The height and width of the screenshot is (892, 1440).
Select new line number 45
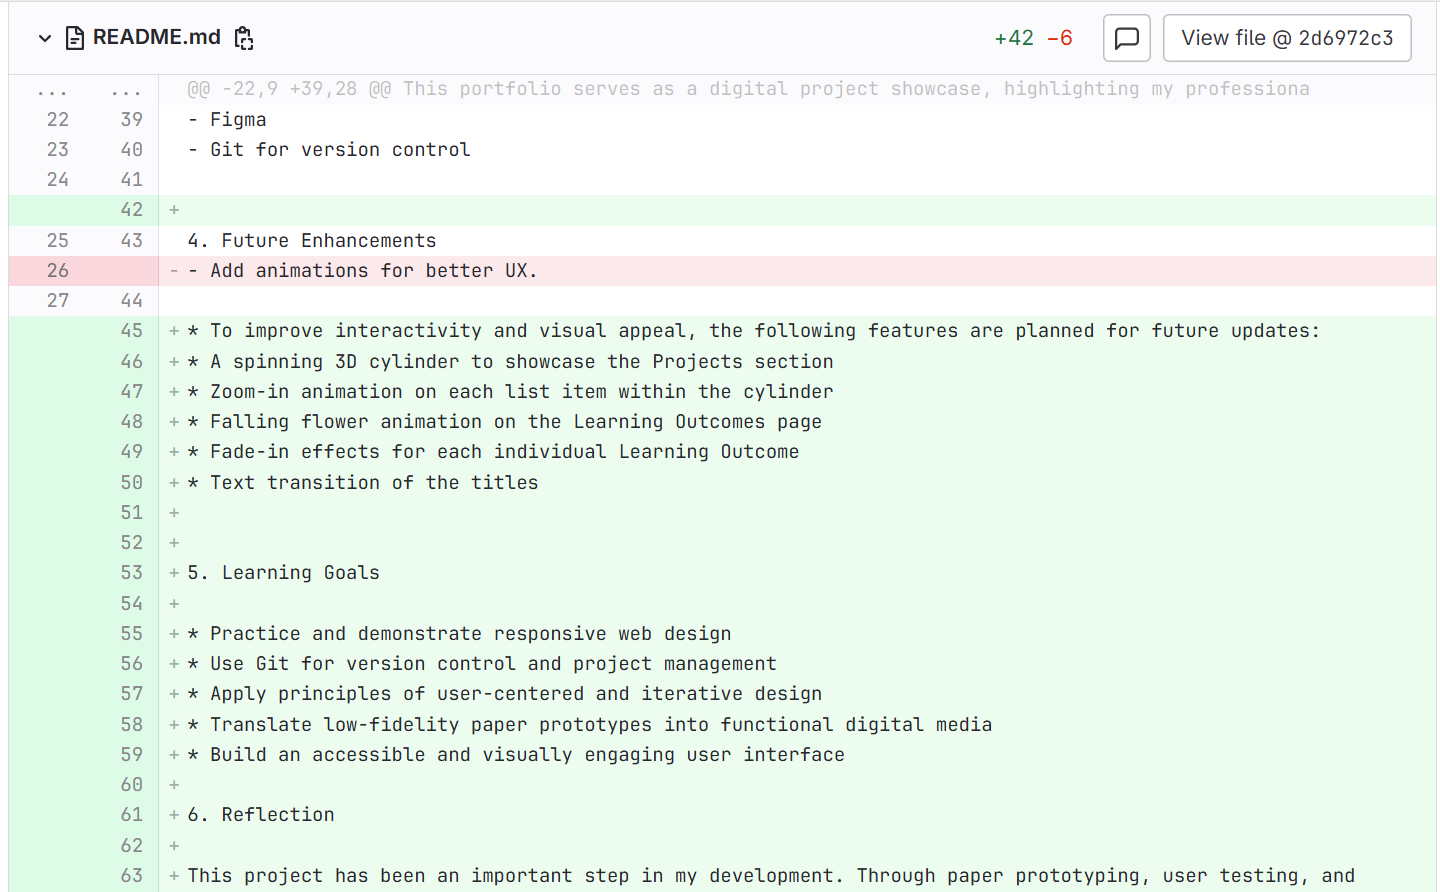(x=131, y=331)
